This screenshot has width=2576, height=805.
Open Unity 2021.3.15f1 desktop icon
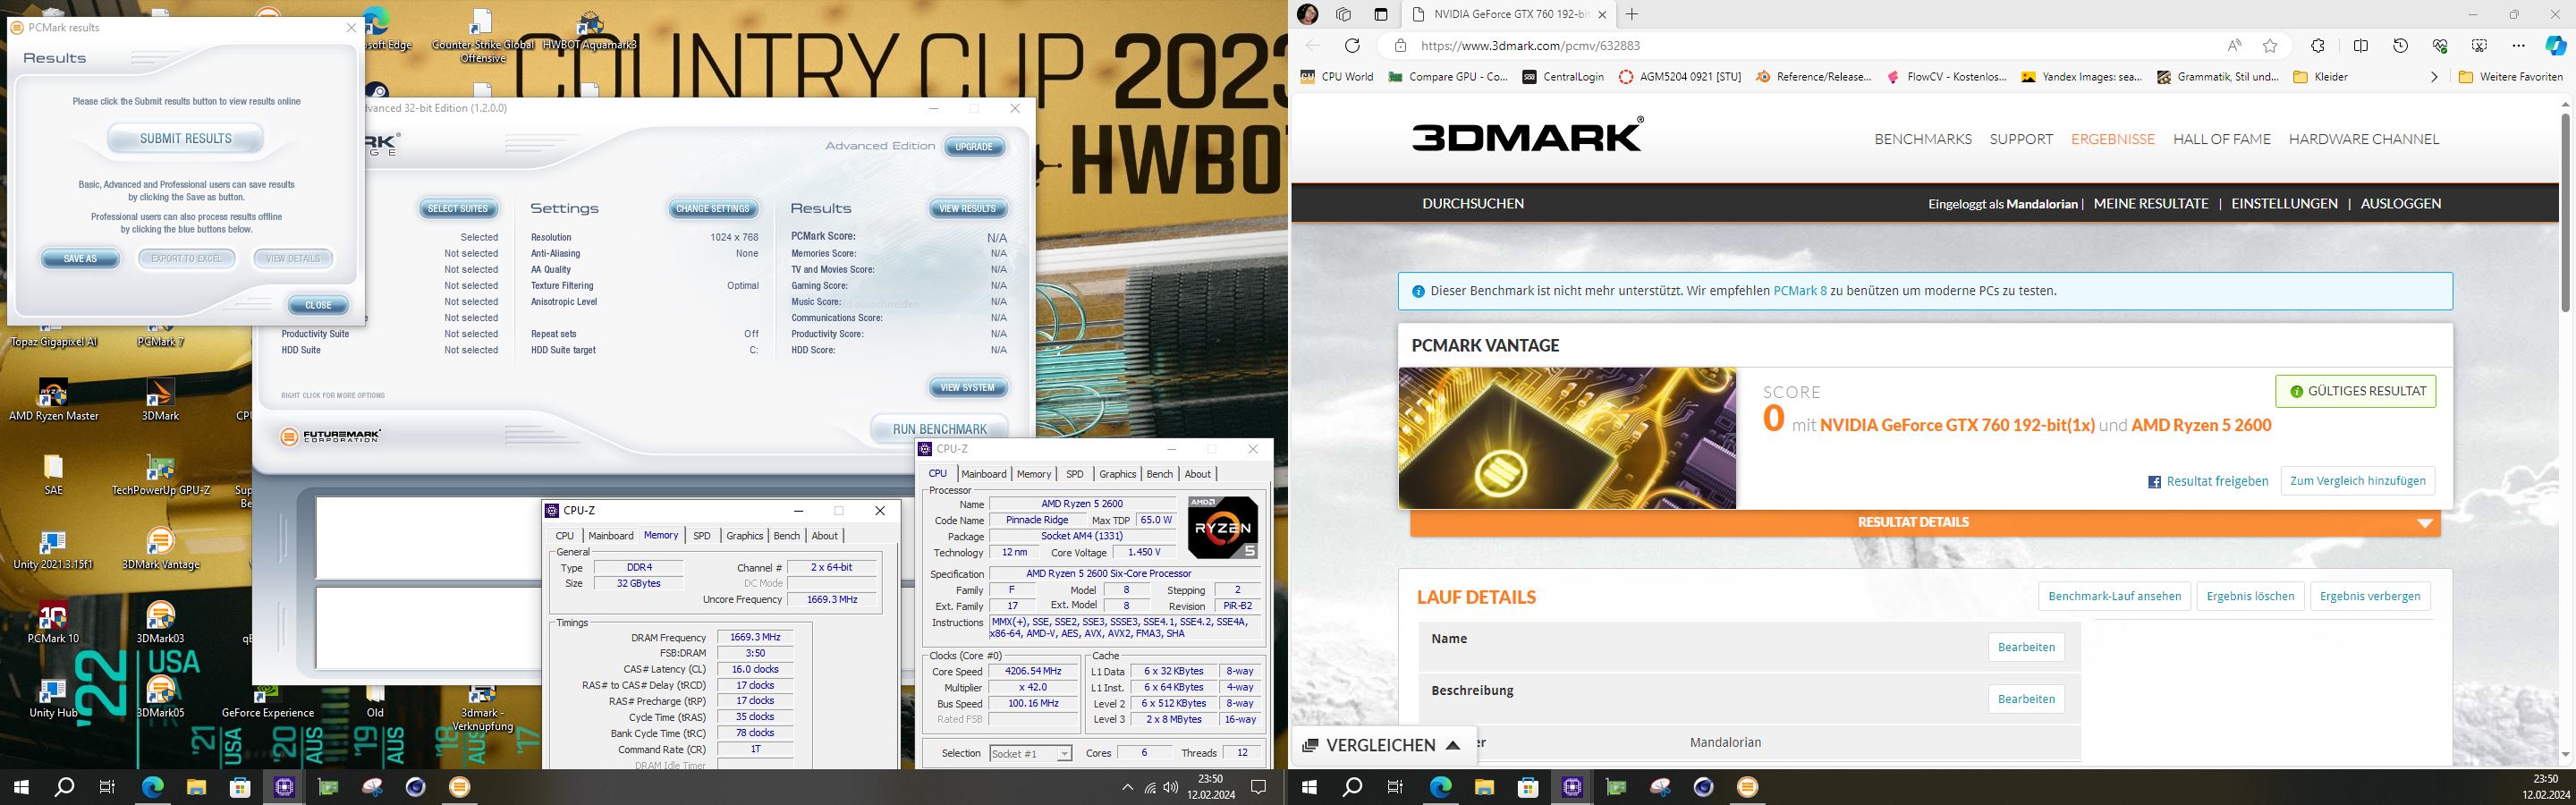[53, 548]
